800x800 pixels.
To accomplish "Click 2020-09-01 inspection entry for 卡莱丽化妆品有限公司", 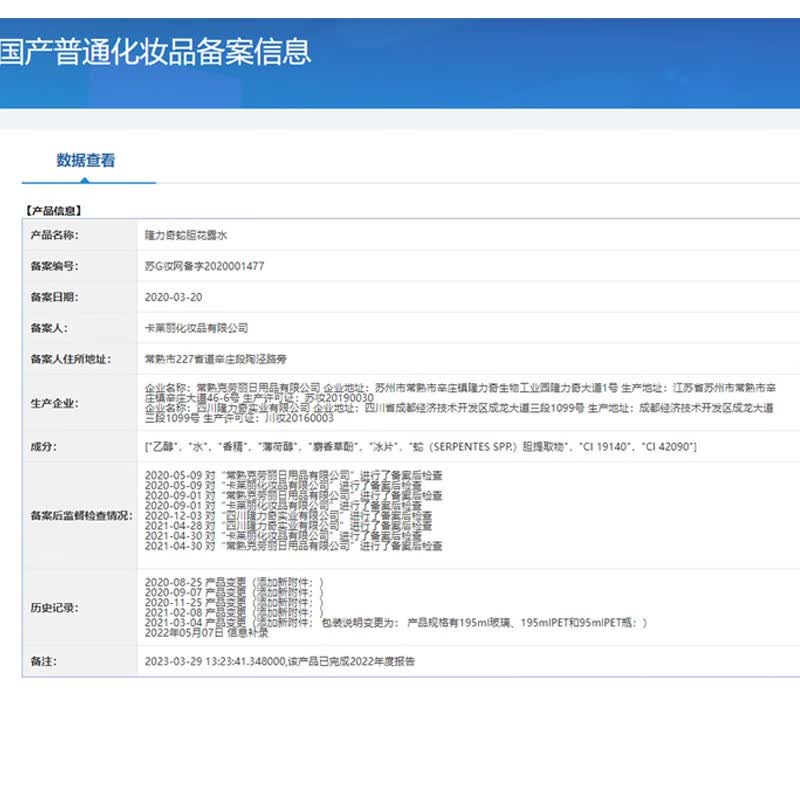I will [x=283, y=506].
